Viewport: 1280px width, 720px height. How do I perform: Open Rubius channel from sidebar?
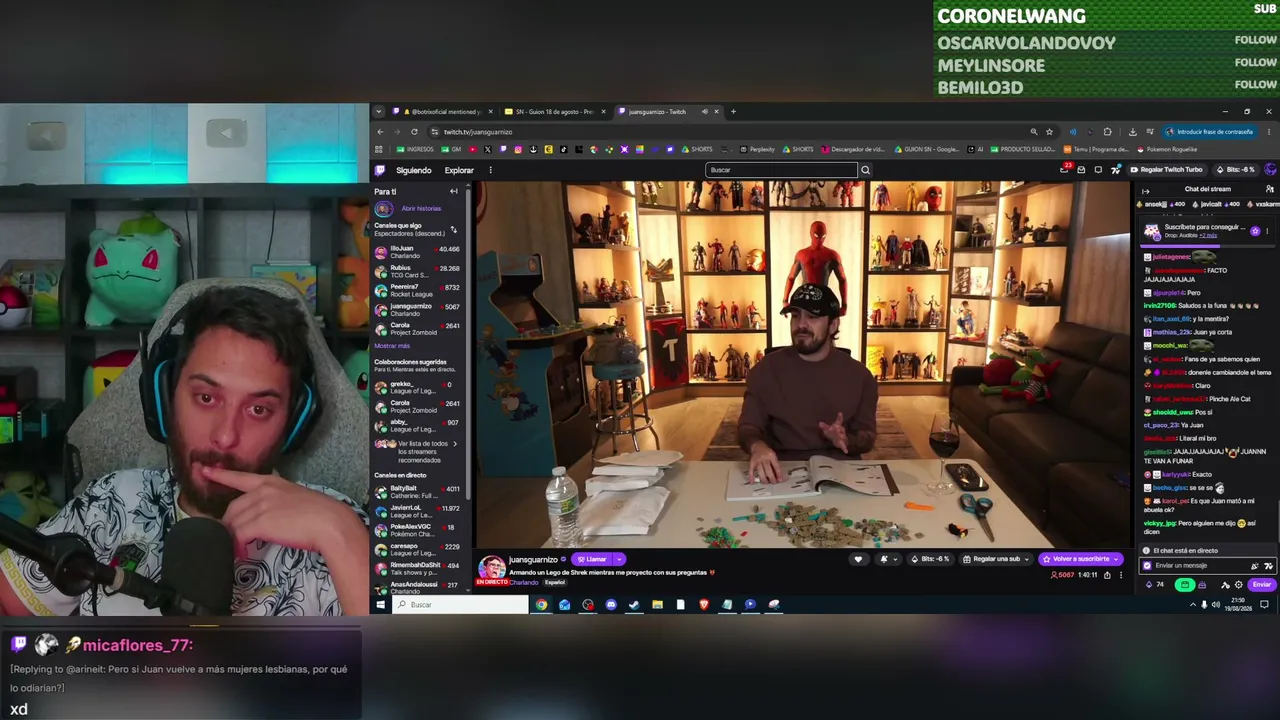click(x=417, y=271)
